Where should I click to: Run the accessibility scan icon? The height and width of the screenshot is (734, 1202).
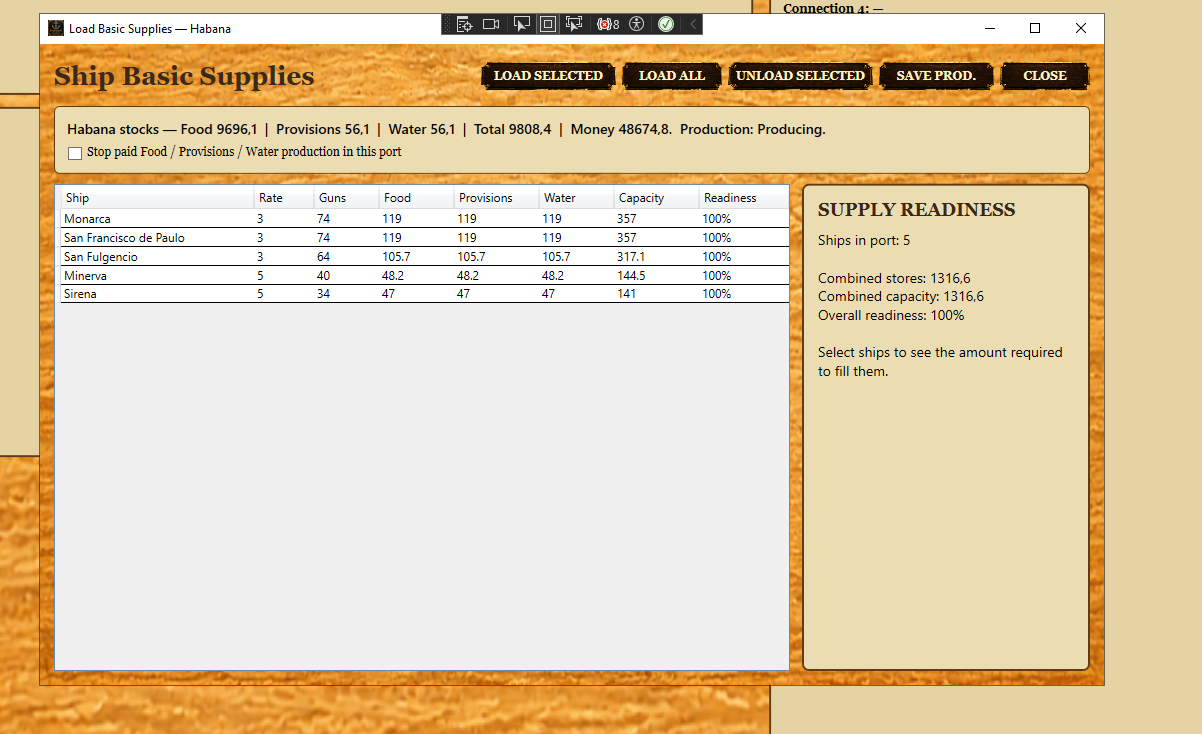637,24
